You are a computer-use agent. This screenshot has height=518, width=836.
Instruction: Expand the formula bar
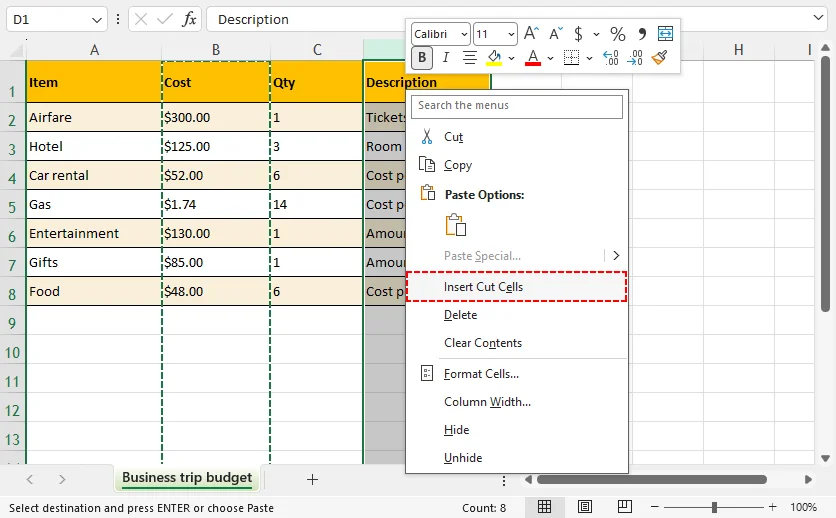coord(818,18)
